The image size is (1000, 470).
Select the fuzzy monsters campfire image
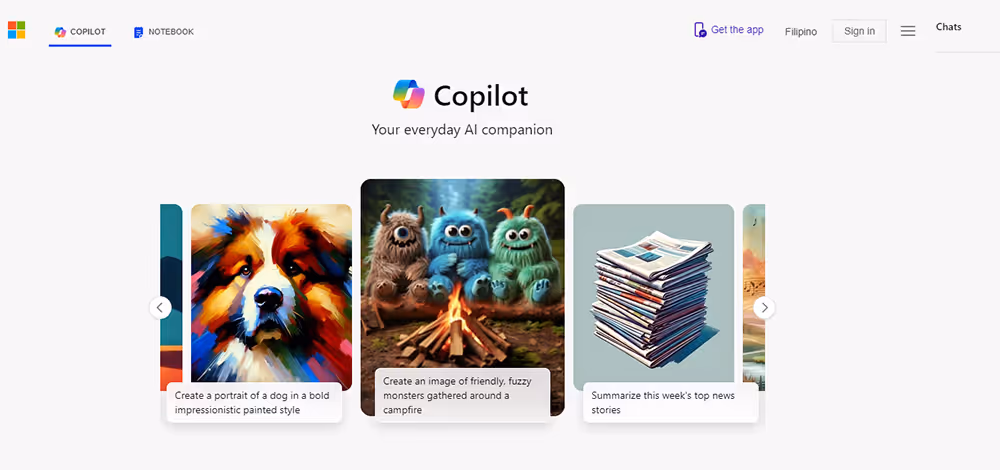click(x=462, y=274)
